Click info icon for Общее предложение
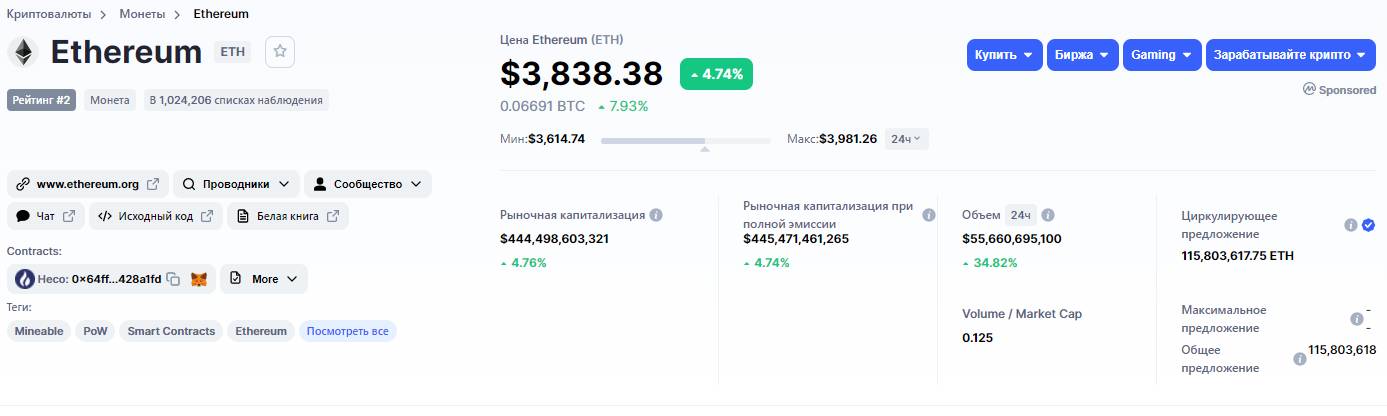The width and height of the screenshot is (1387, 416). coord(1300,359)
